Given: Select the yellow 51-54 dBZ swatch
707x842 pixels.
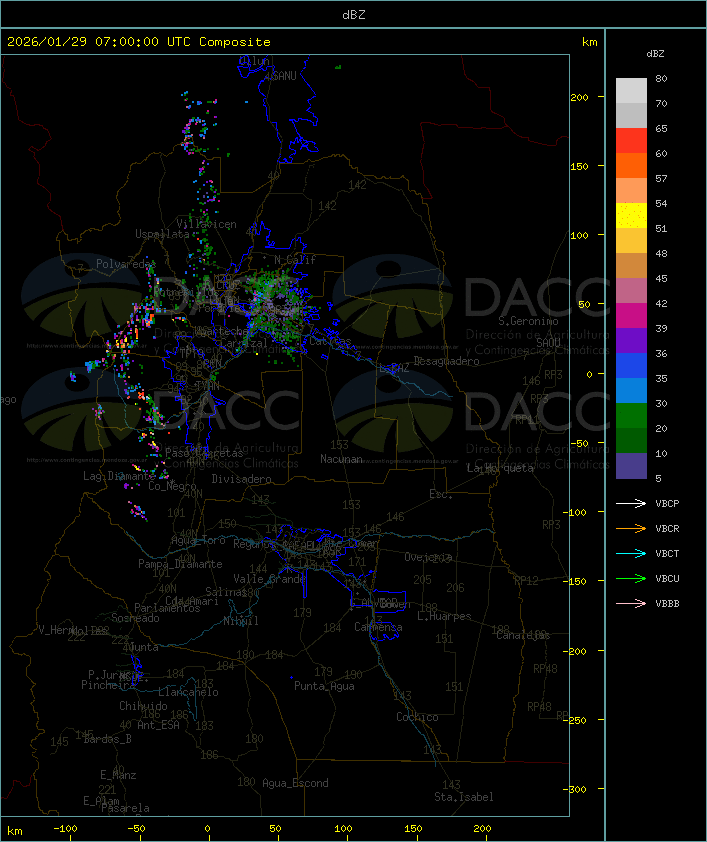Looking at the screenshot, I should (x=631, y=216).
